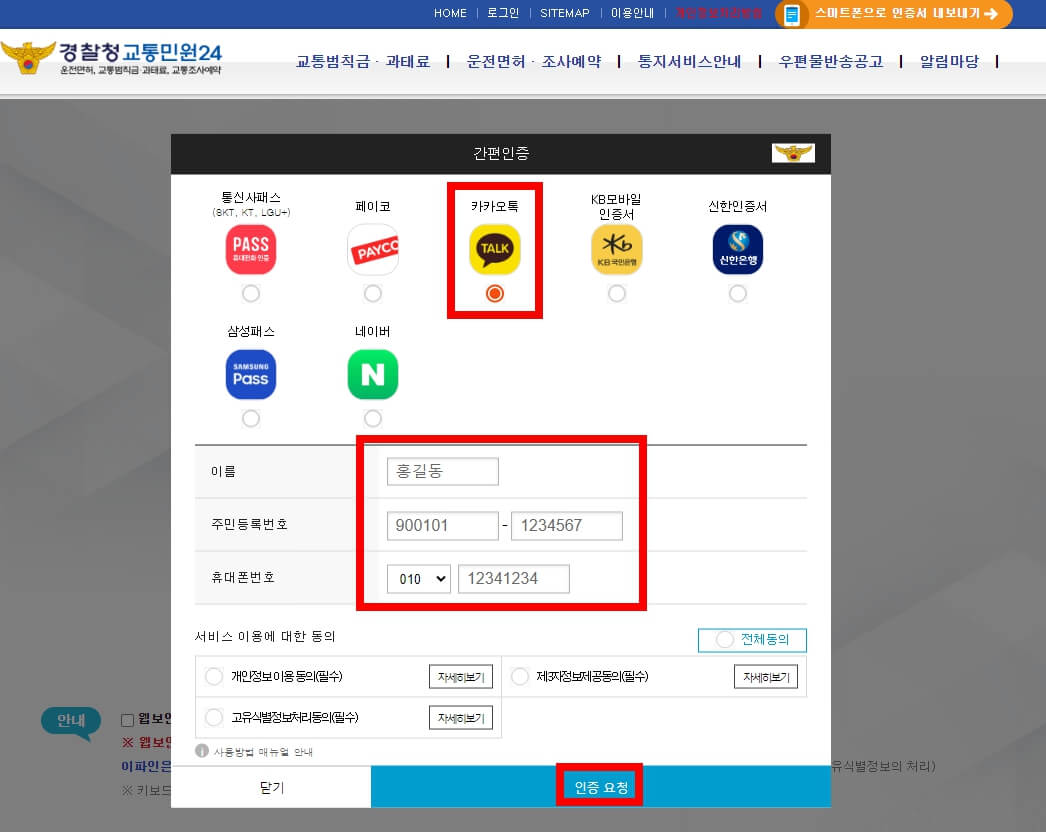Expand 자세히보기 for 고유식별정보처리동의
Screen dimensions: 1046x832
click(459, 717)
